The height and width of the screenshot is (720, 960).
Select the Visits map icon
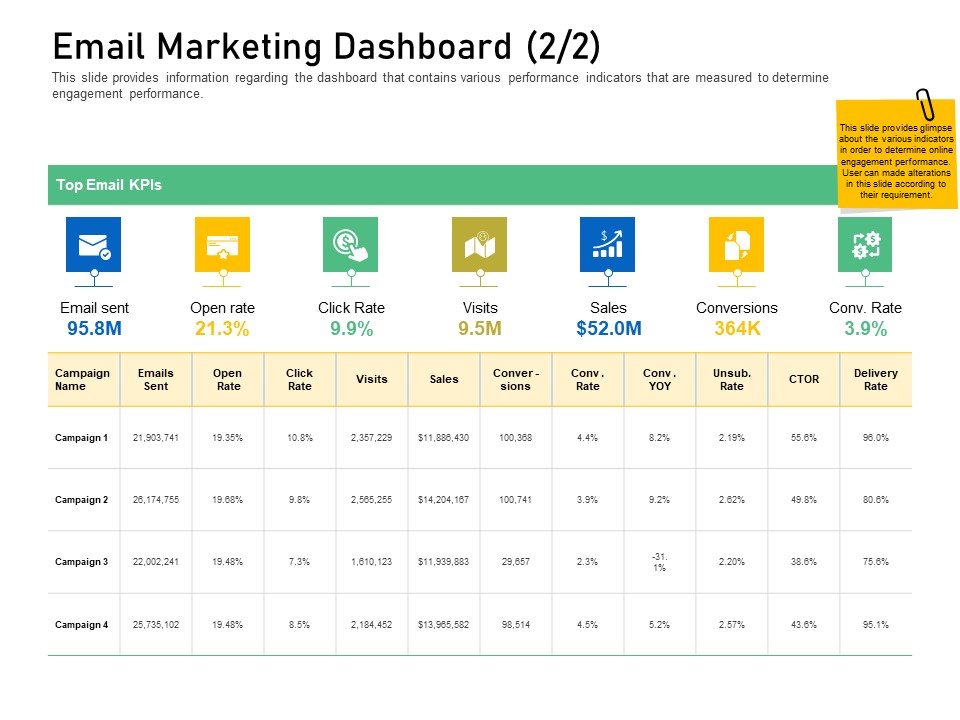click(479, 244)
